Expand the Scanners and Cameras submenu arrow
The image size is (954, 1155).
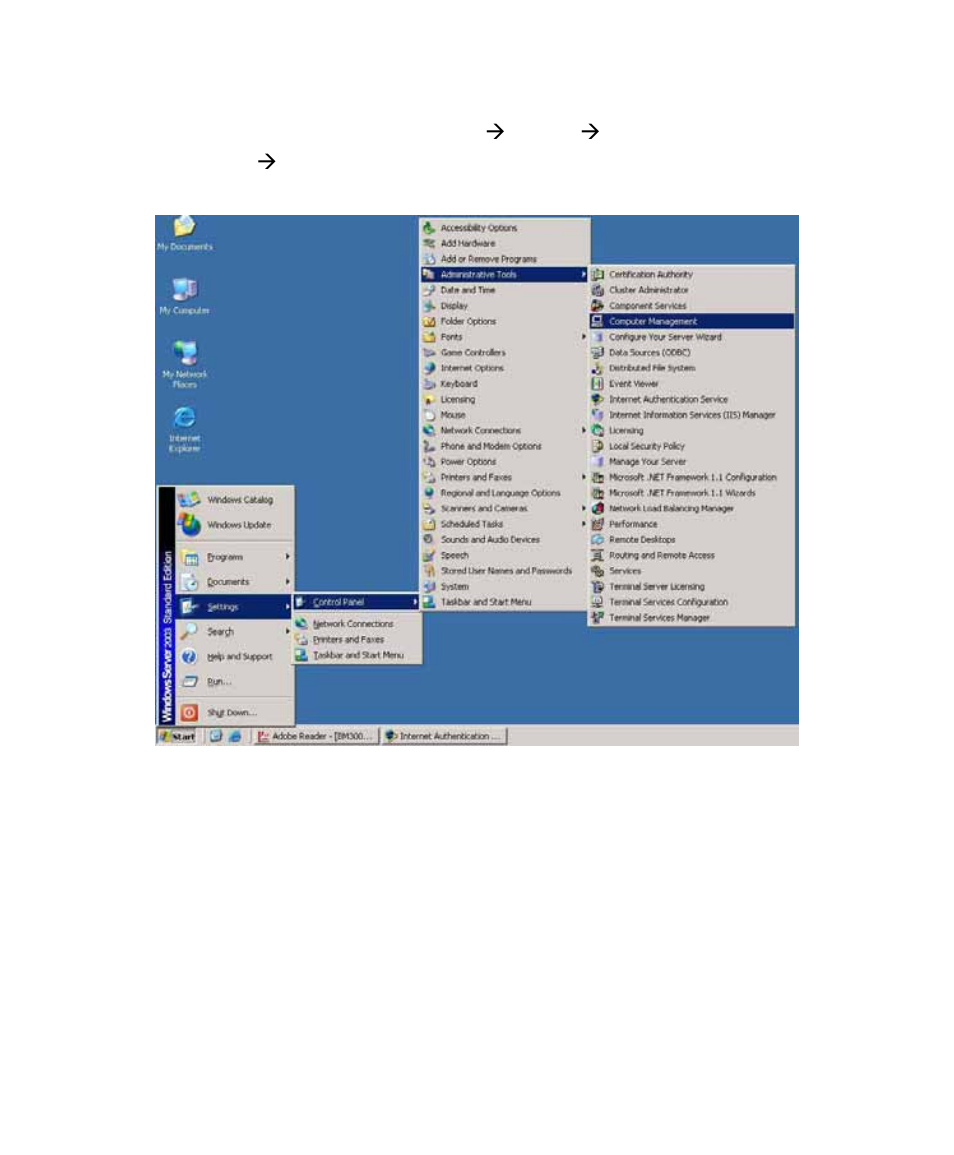(x=583, y=508)
